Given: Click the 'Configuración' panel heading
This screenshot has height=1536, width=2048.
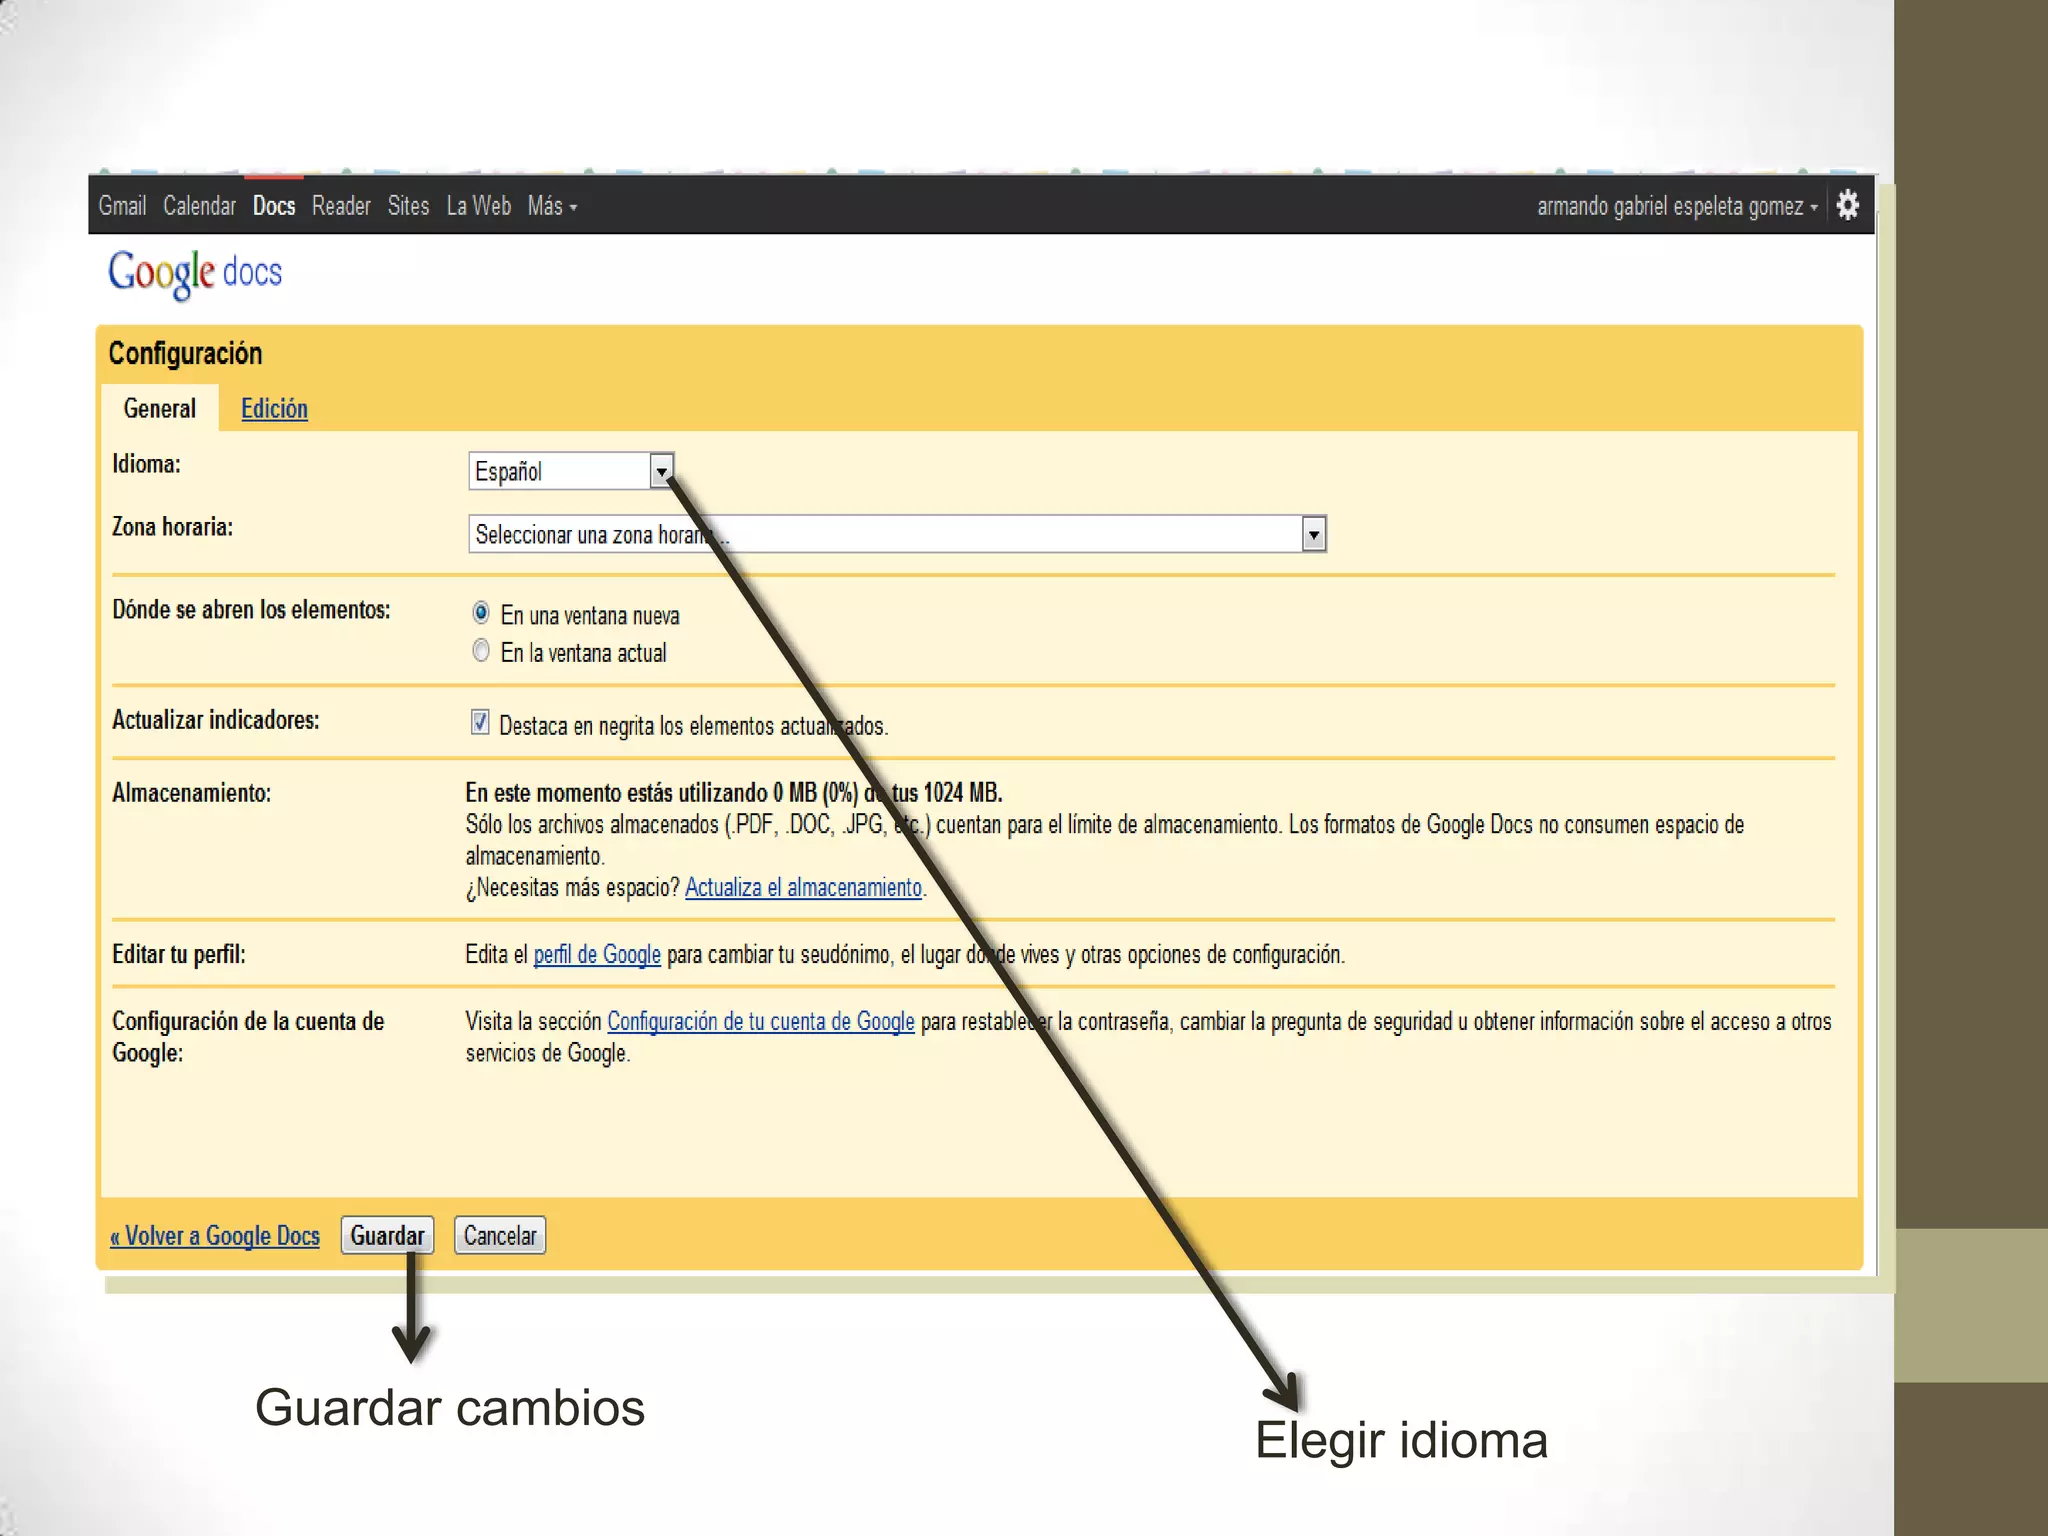Looking at the screenshot, I should pyautogui.click(x=185, y=353).
